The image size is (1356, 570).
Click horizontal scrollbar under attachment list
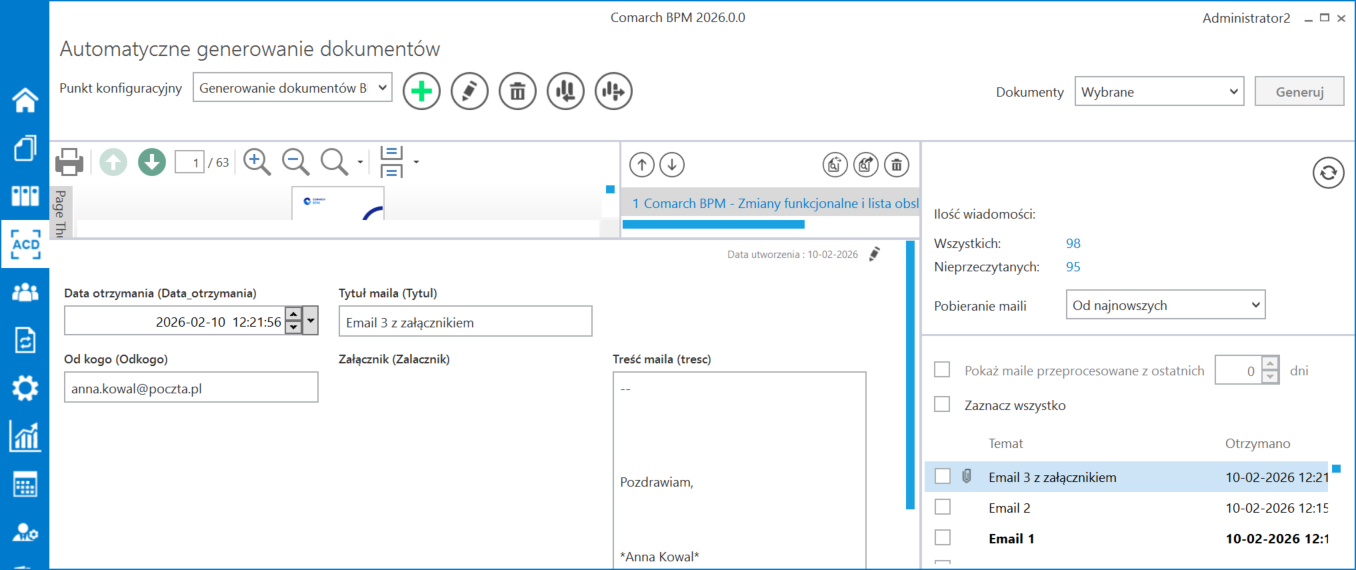coord(713,225)
